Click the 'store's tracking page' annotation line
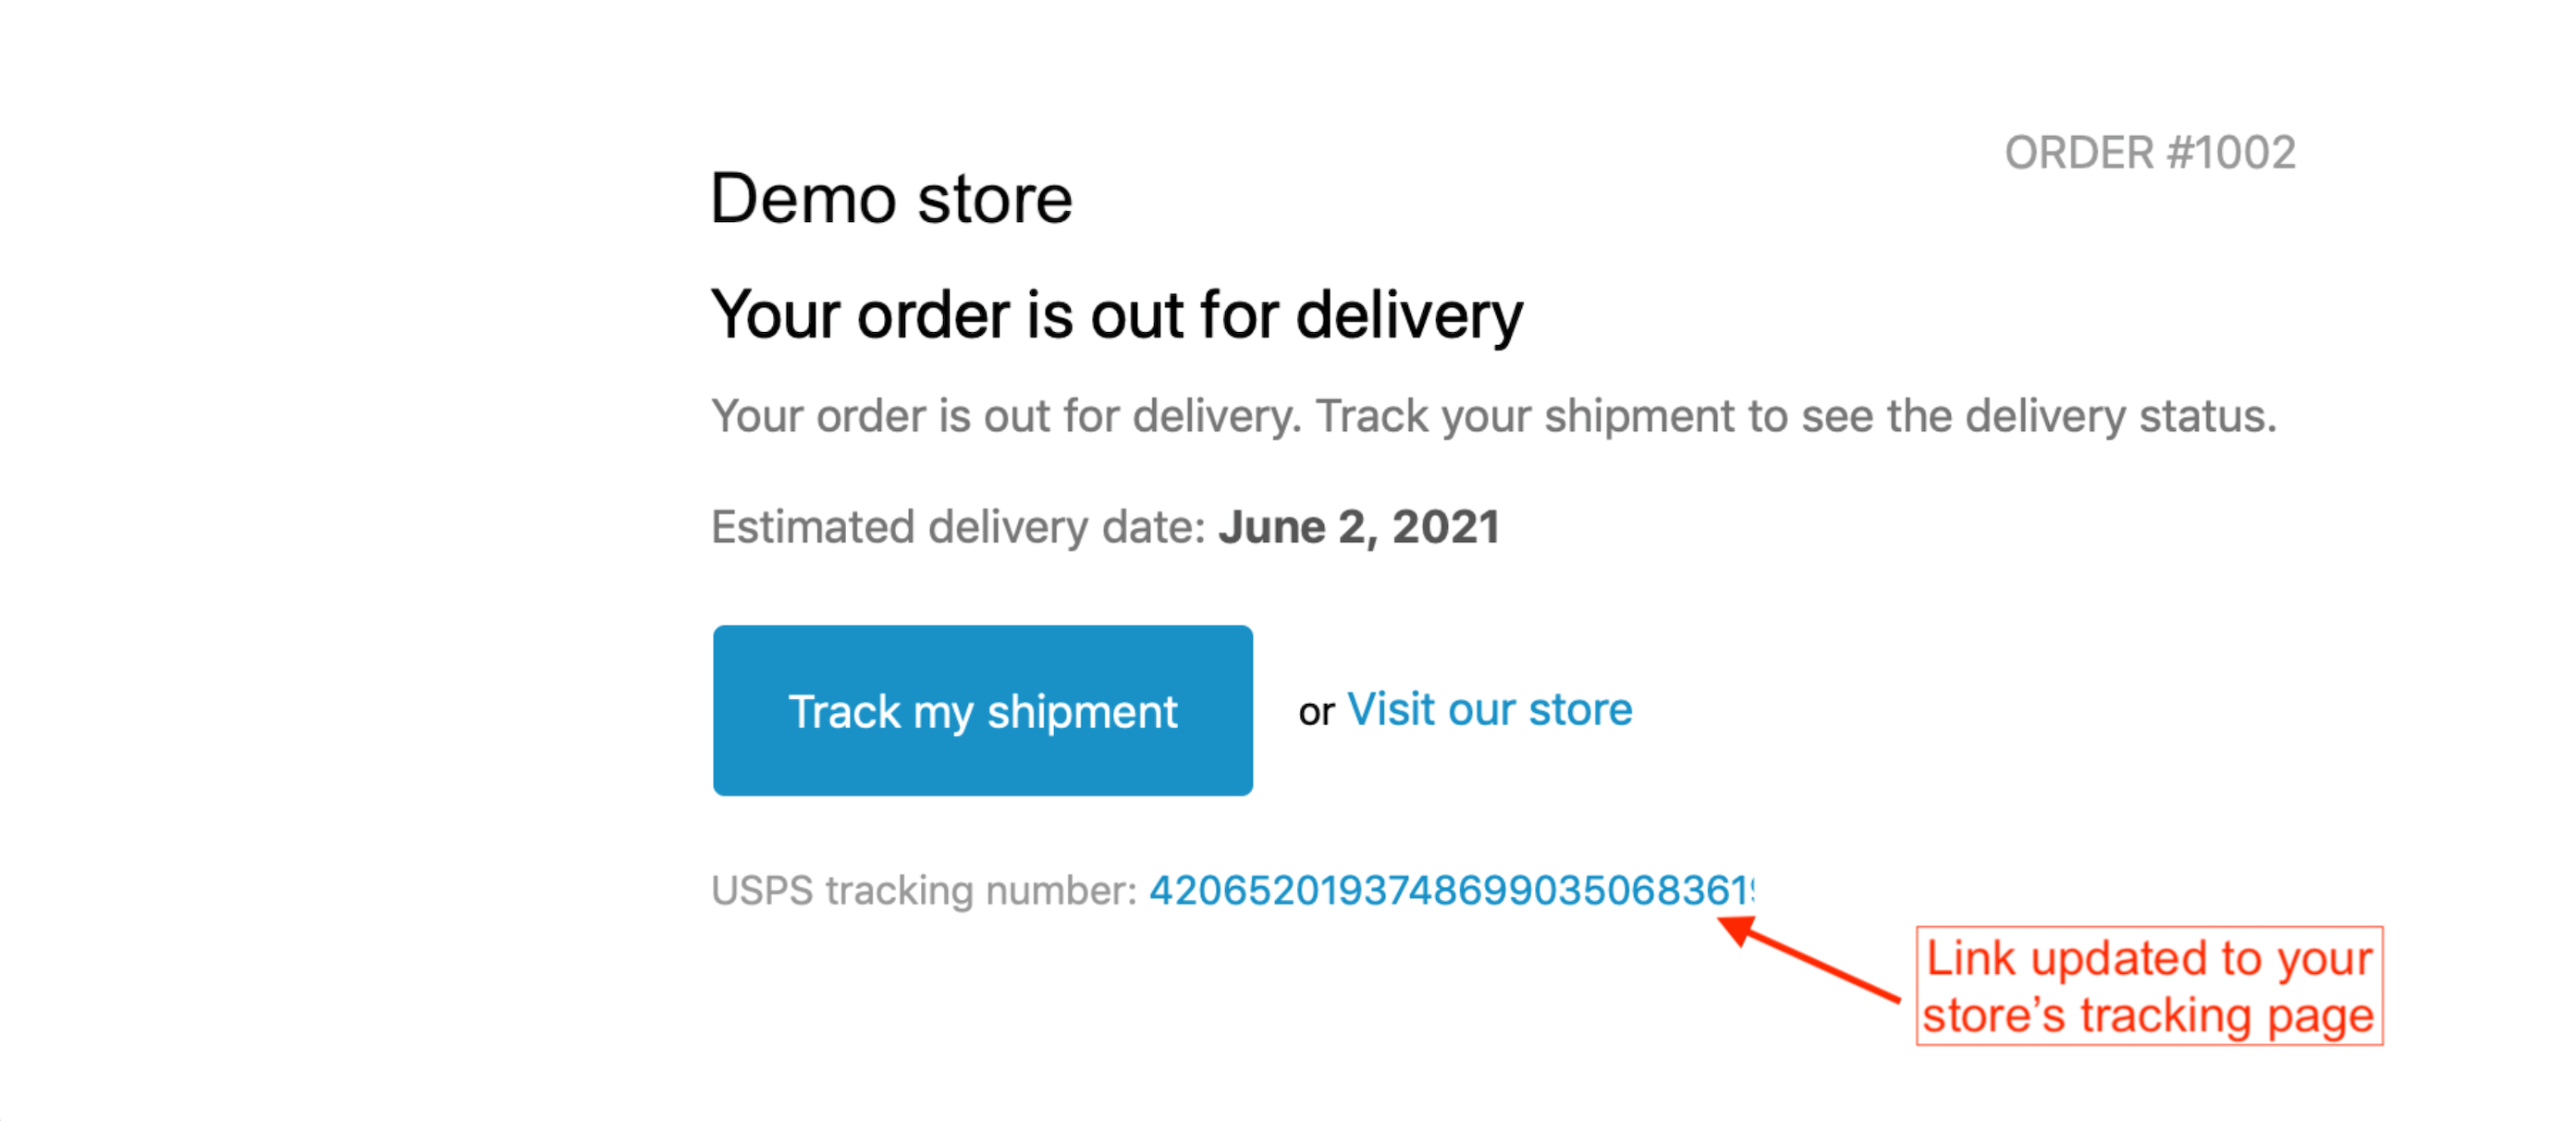The width and height of the screenshot is (2576, 1121). tap(2147, 1015)
